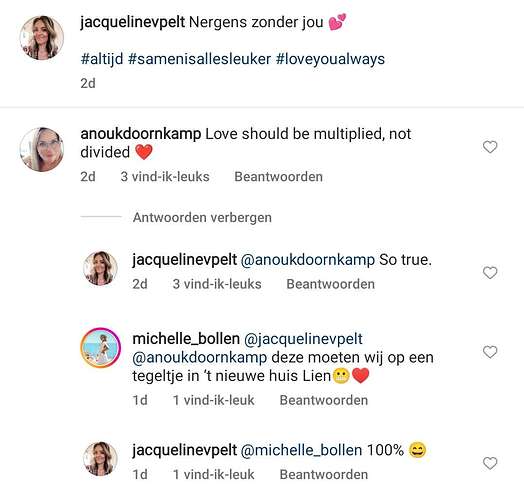Open anoukdoornkamp's profile avatar
This screenshot has width=524, height=500.
point(41,149)
